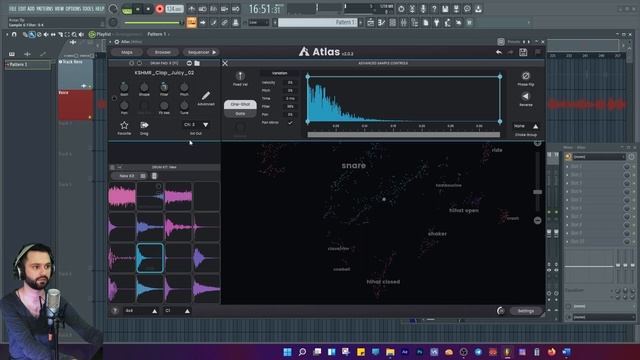Viewport: 640px width, 360px height.
Task: Open the FL Studio FILE menu
Action: click(x=12, y=9)
